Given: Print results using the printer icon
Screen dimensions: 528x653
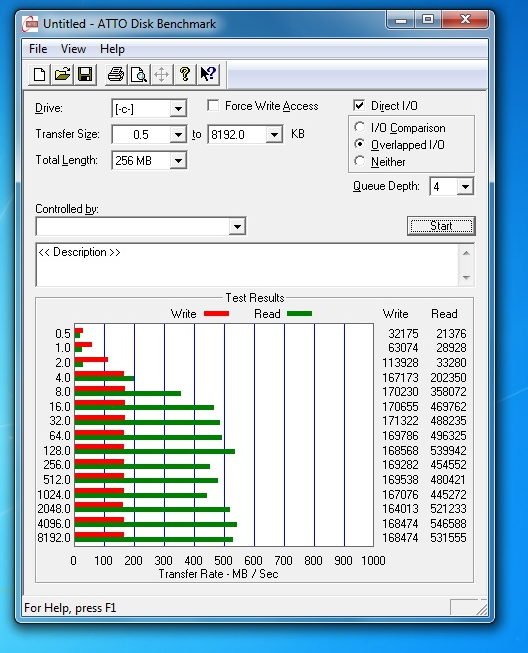Looking at the screenshot, I should point(116,75).
